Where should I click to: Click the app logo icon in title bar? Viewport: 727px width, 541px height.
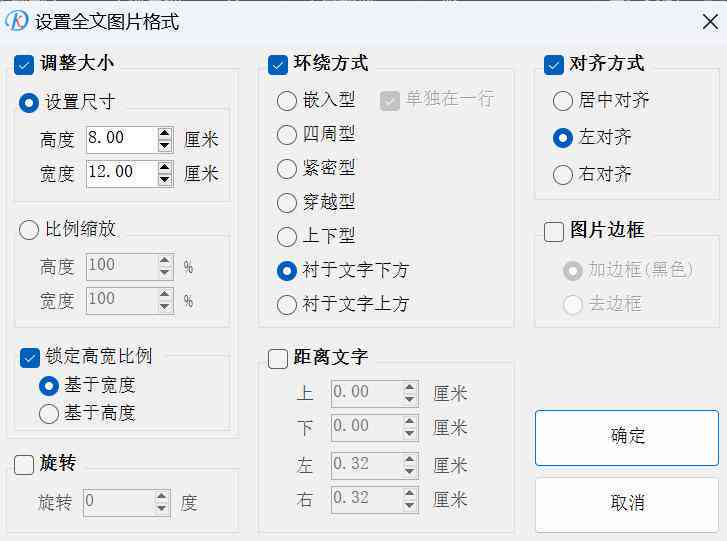[17, 21]
